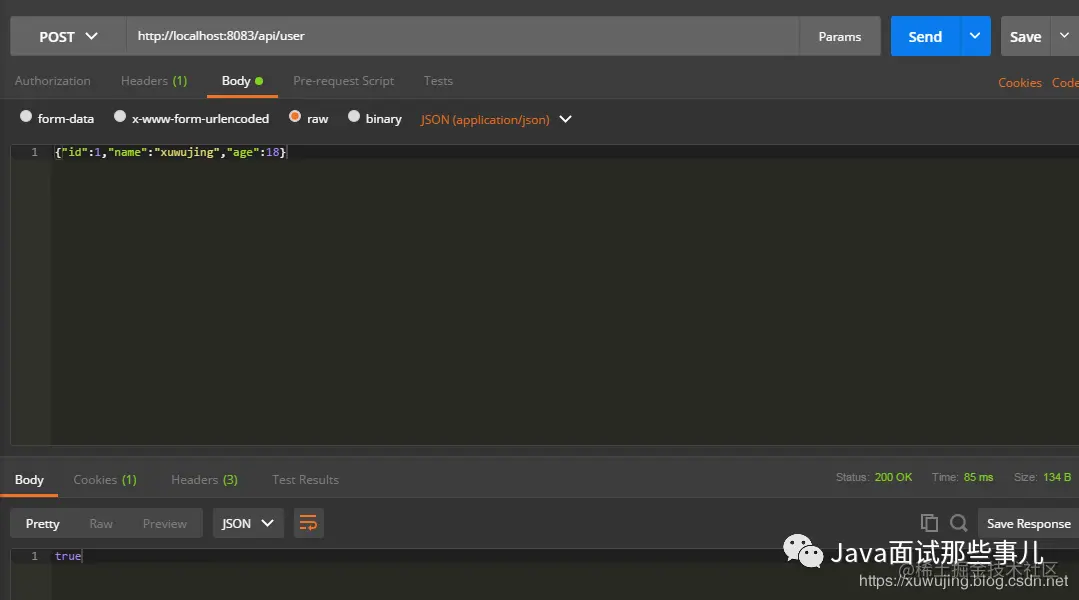
Task: Select the Raw response view
Action: (101, 524)
